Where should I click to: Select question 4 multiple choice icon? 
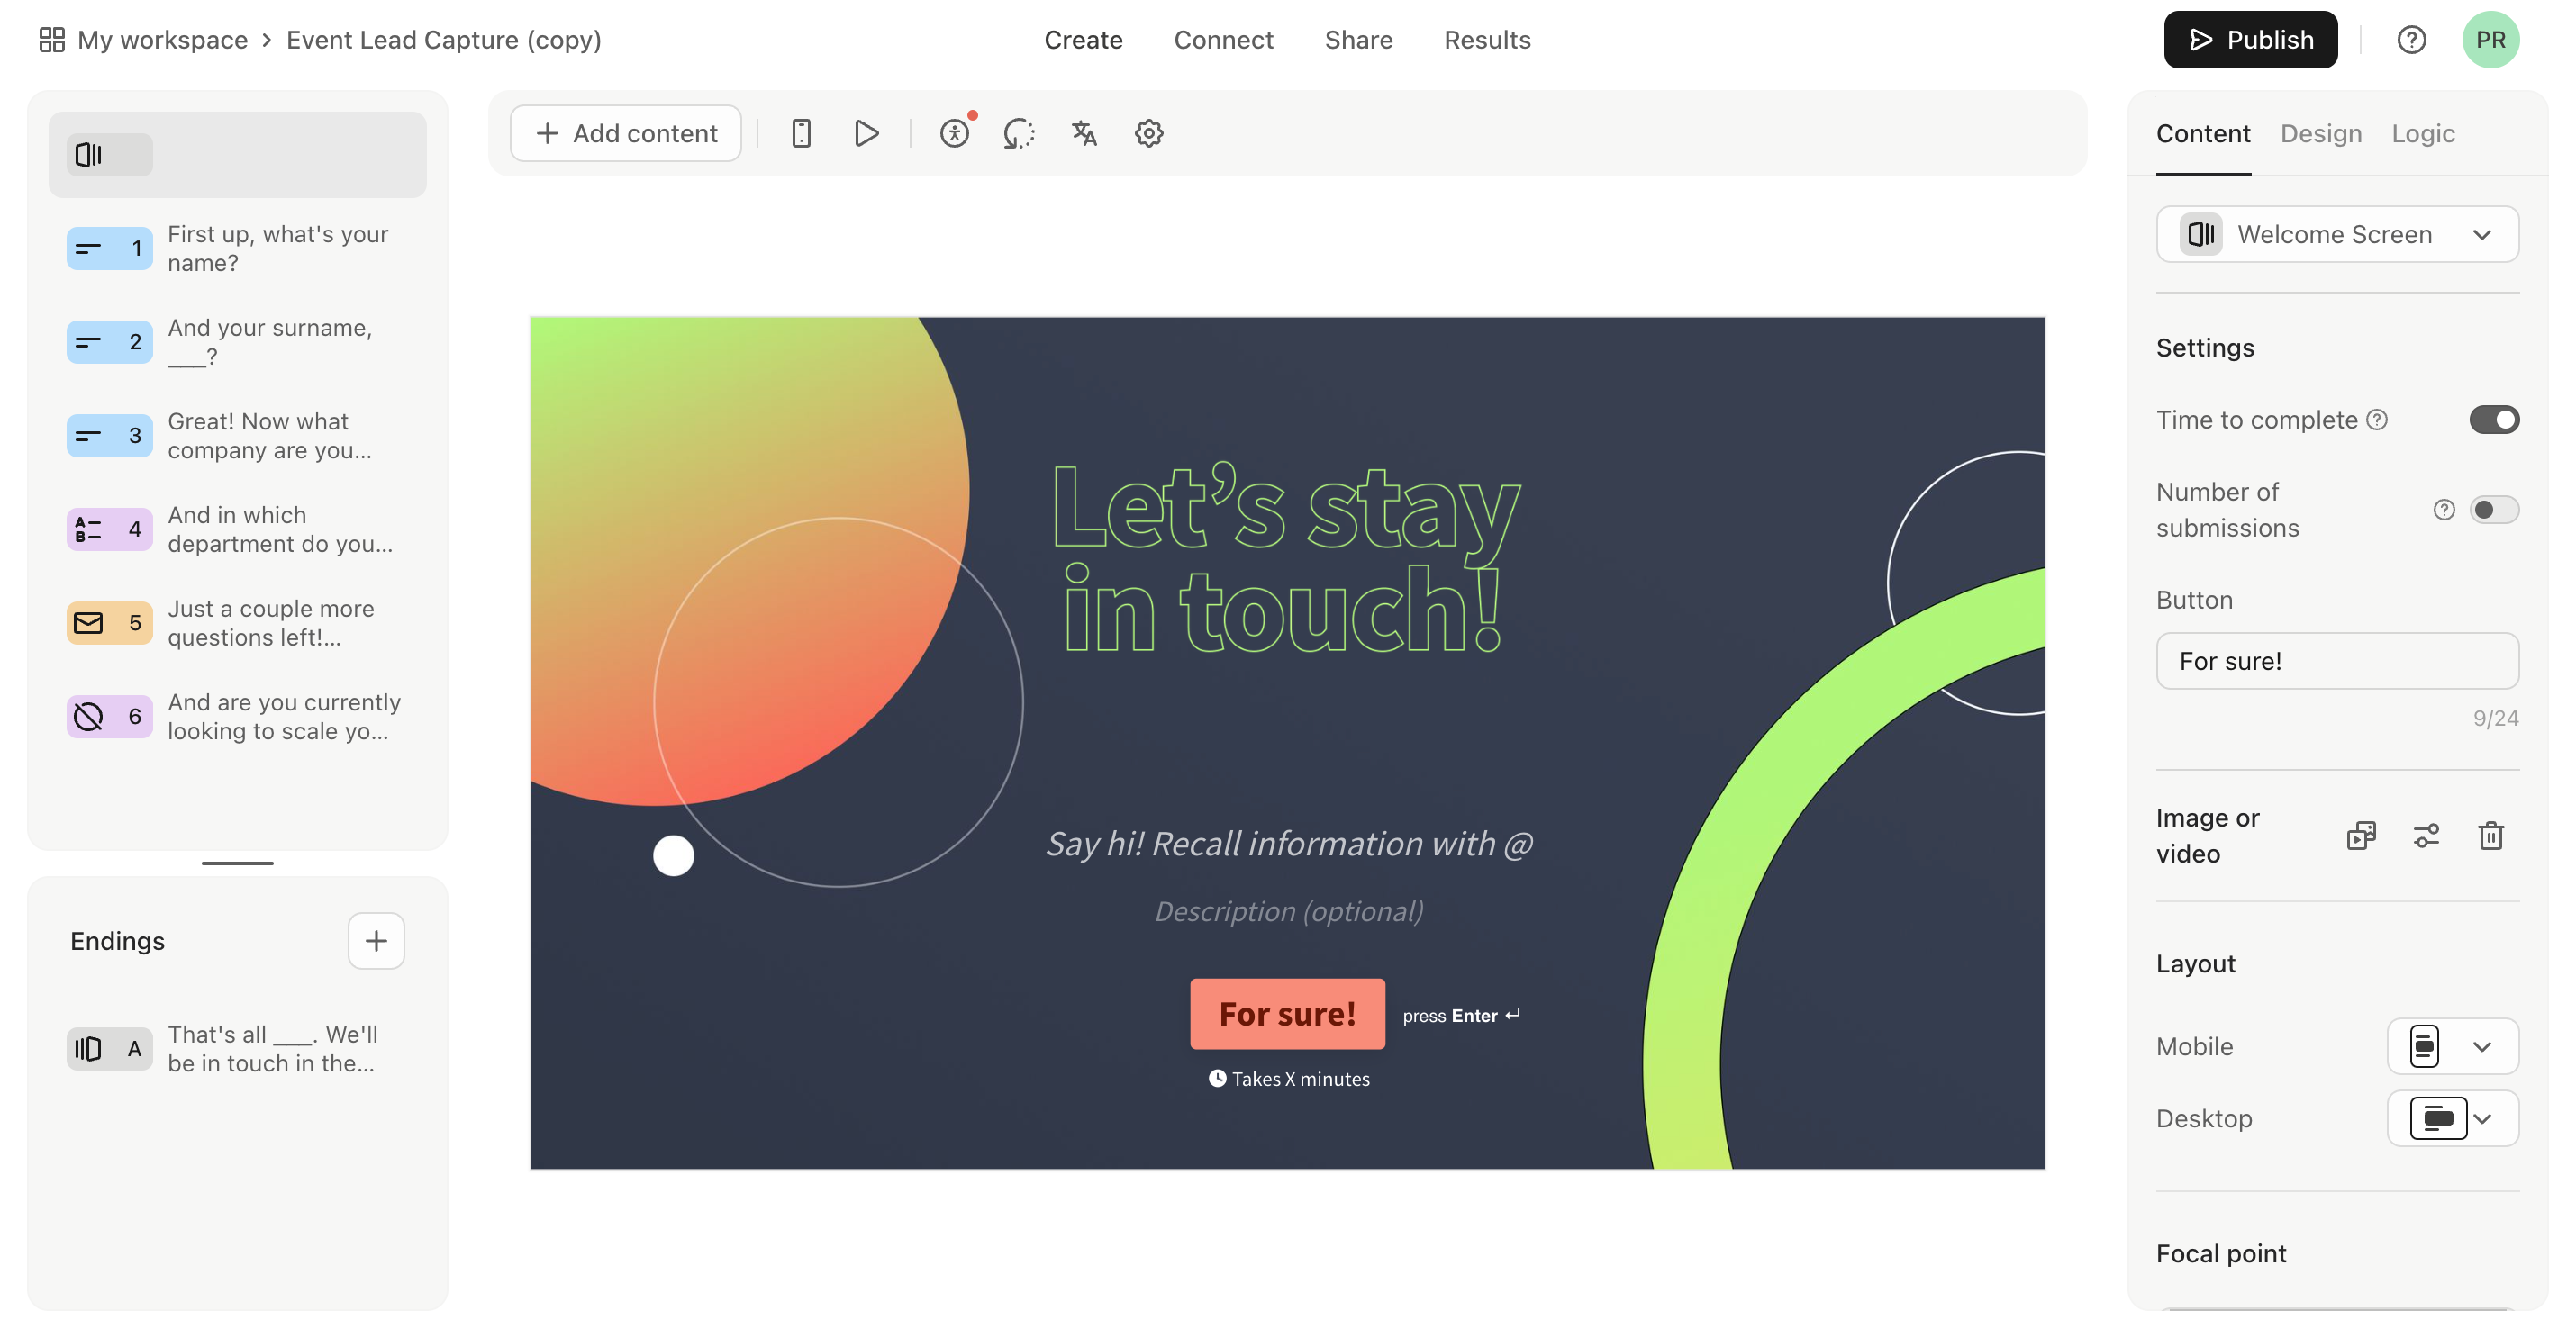click(110, 529)
